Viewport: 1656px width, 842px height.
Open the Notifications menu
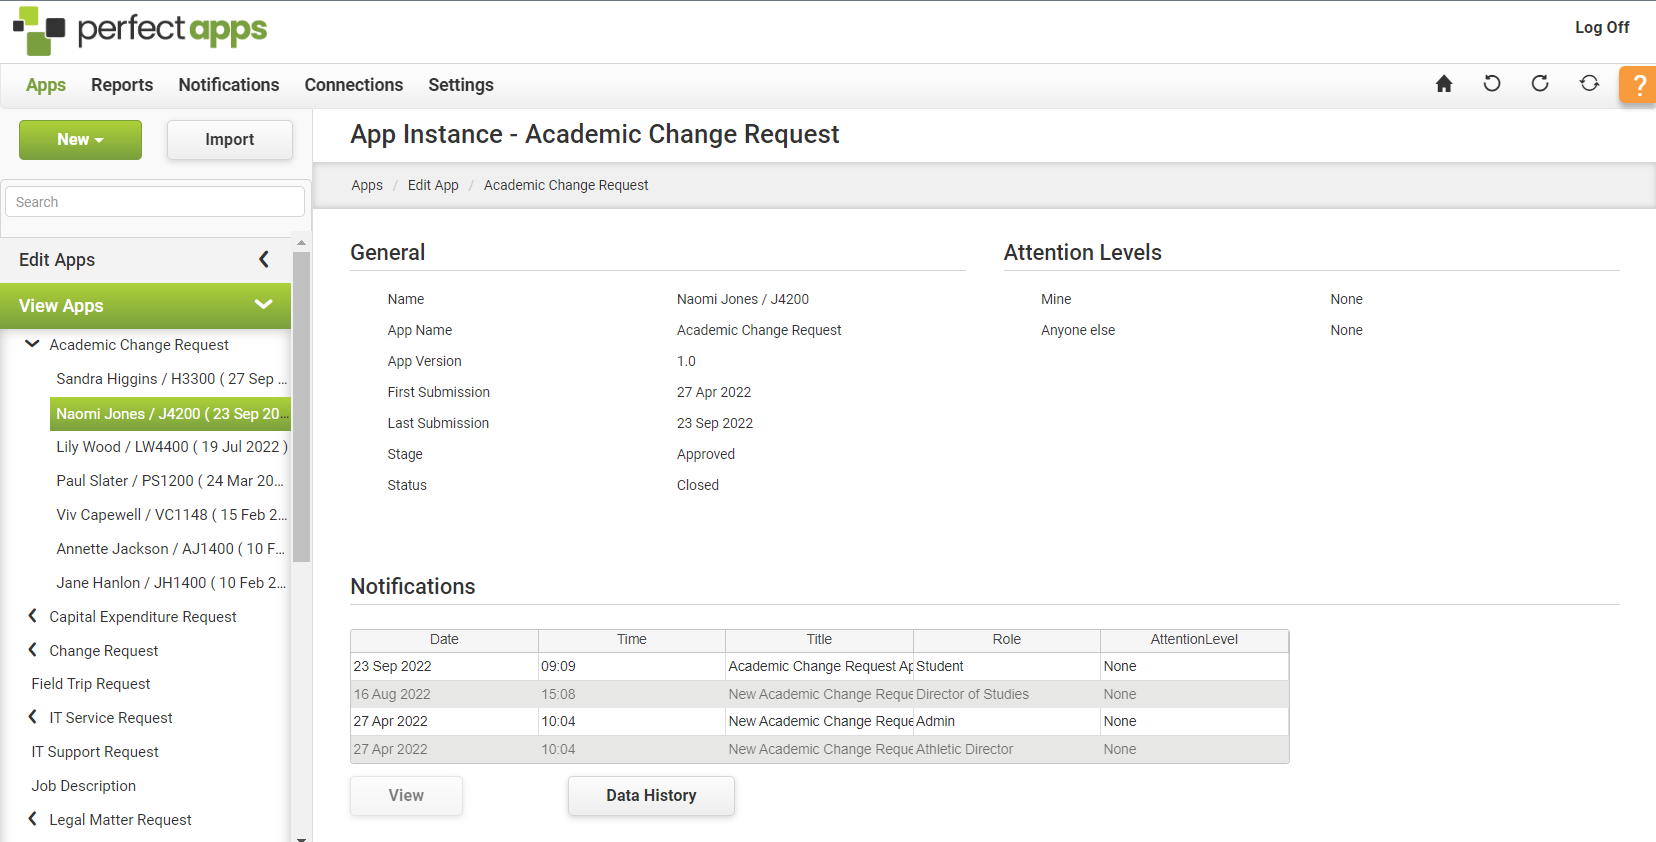229,85
